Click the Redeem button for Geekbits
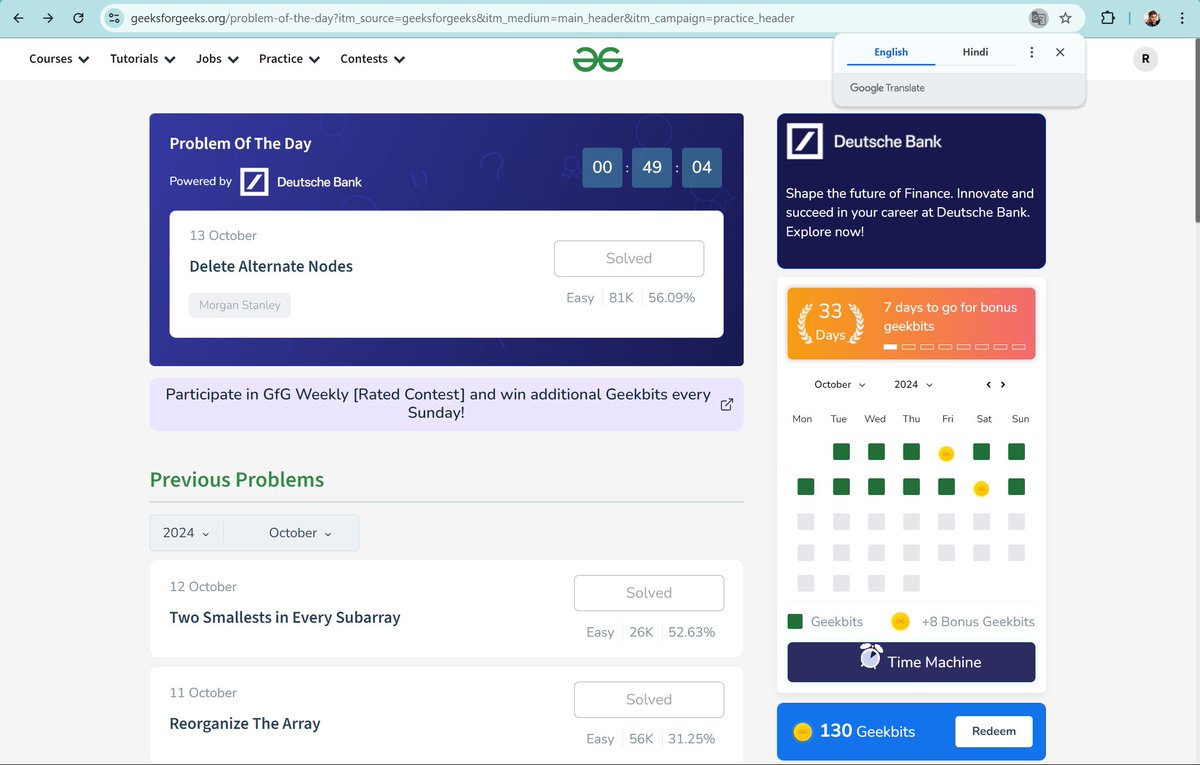 point(993,731)
